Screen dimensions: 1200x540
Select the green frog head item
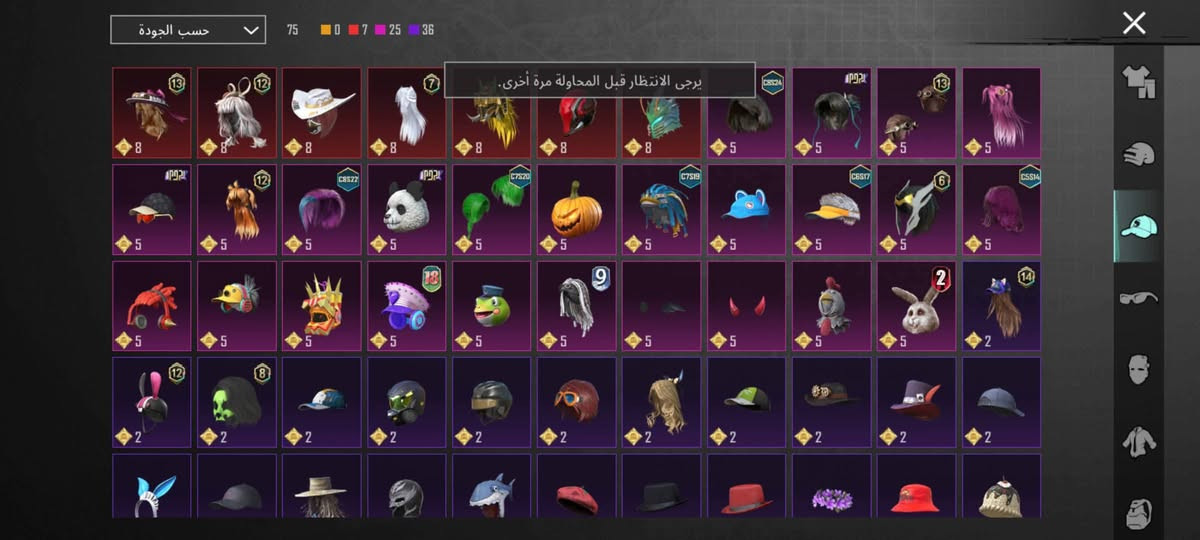[x=492, y=306]
